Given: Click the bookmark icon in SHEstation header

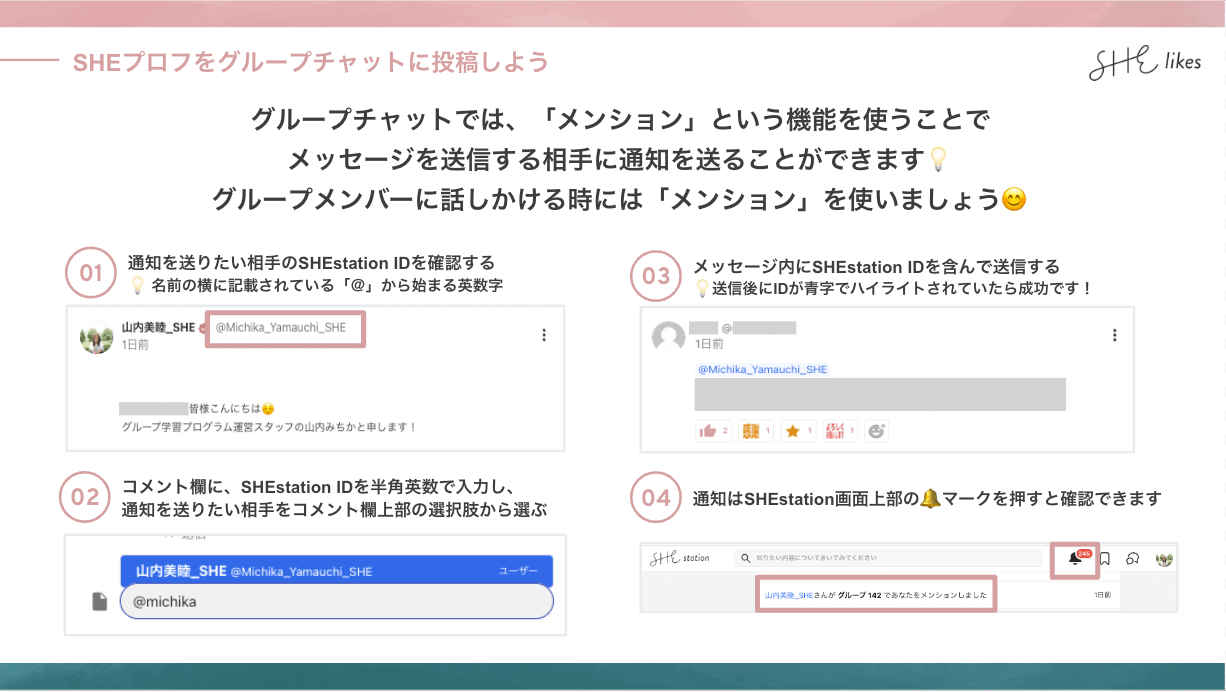Looking at the screenshot, I should [1105, 559].
